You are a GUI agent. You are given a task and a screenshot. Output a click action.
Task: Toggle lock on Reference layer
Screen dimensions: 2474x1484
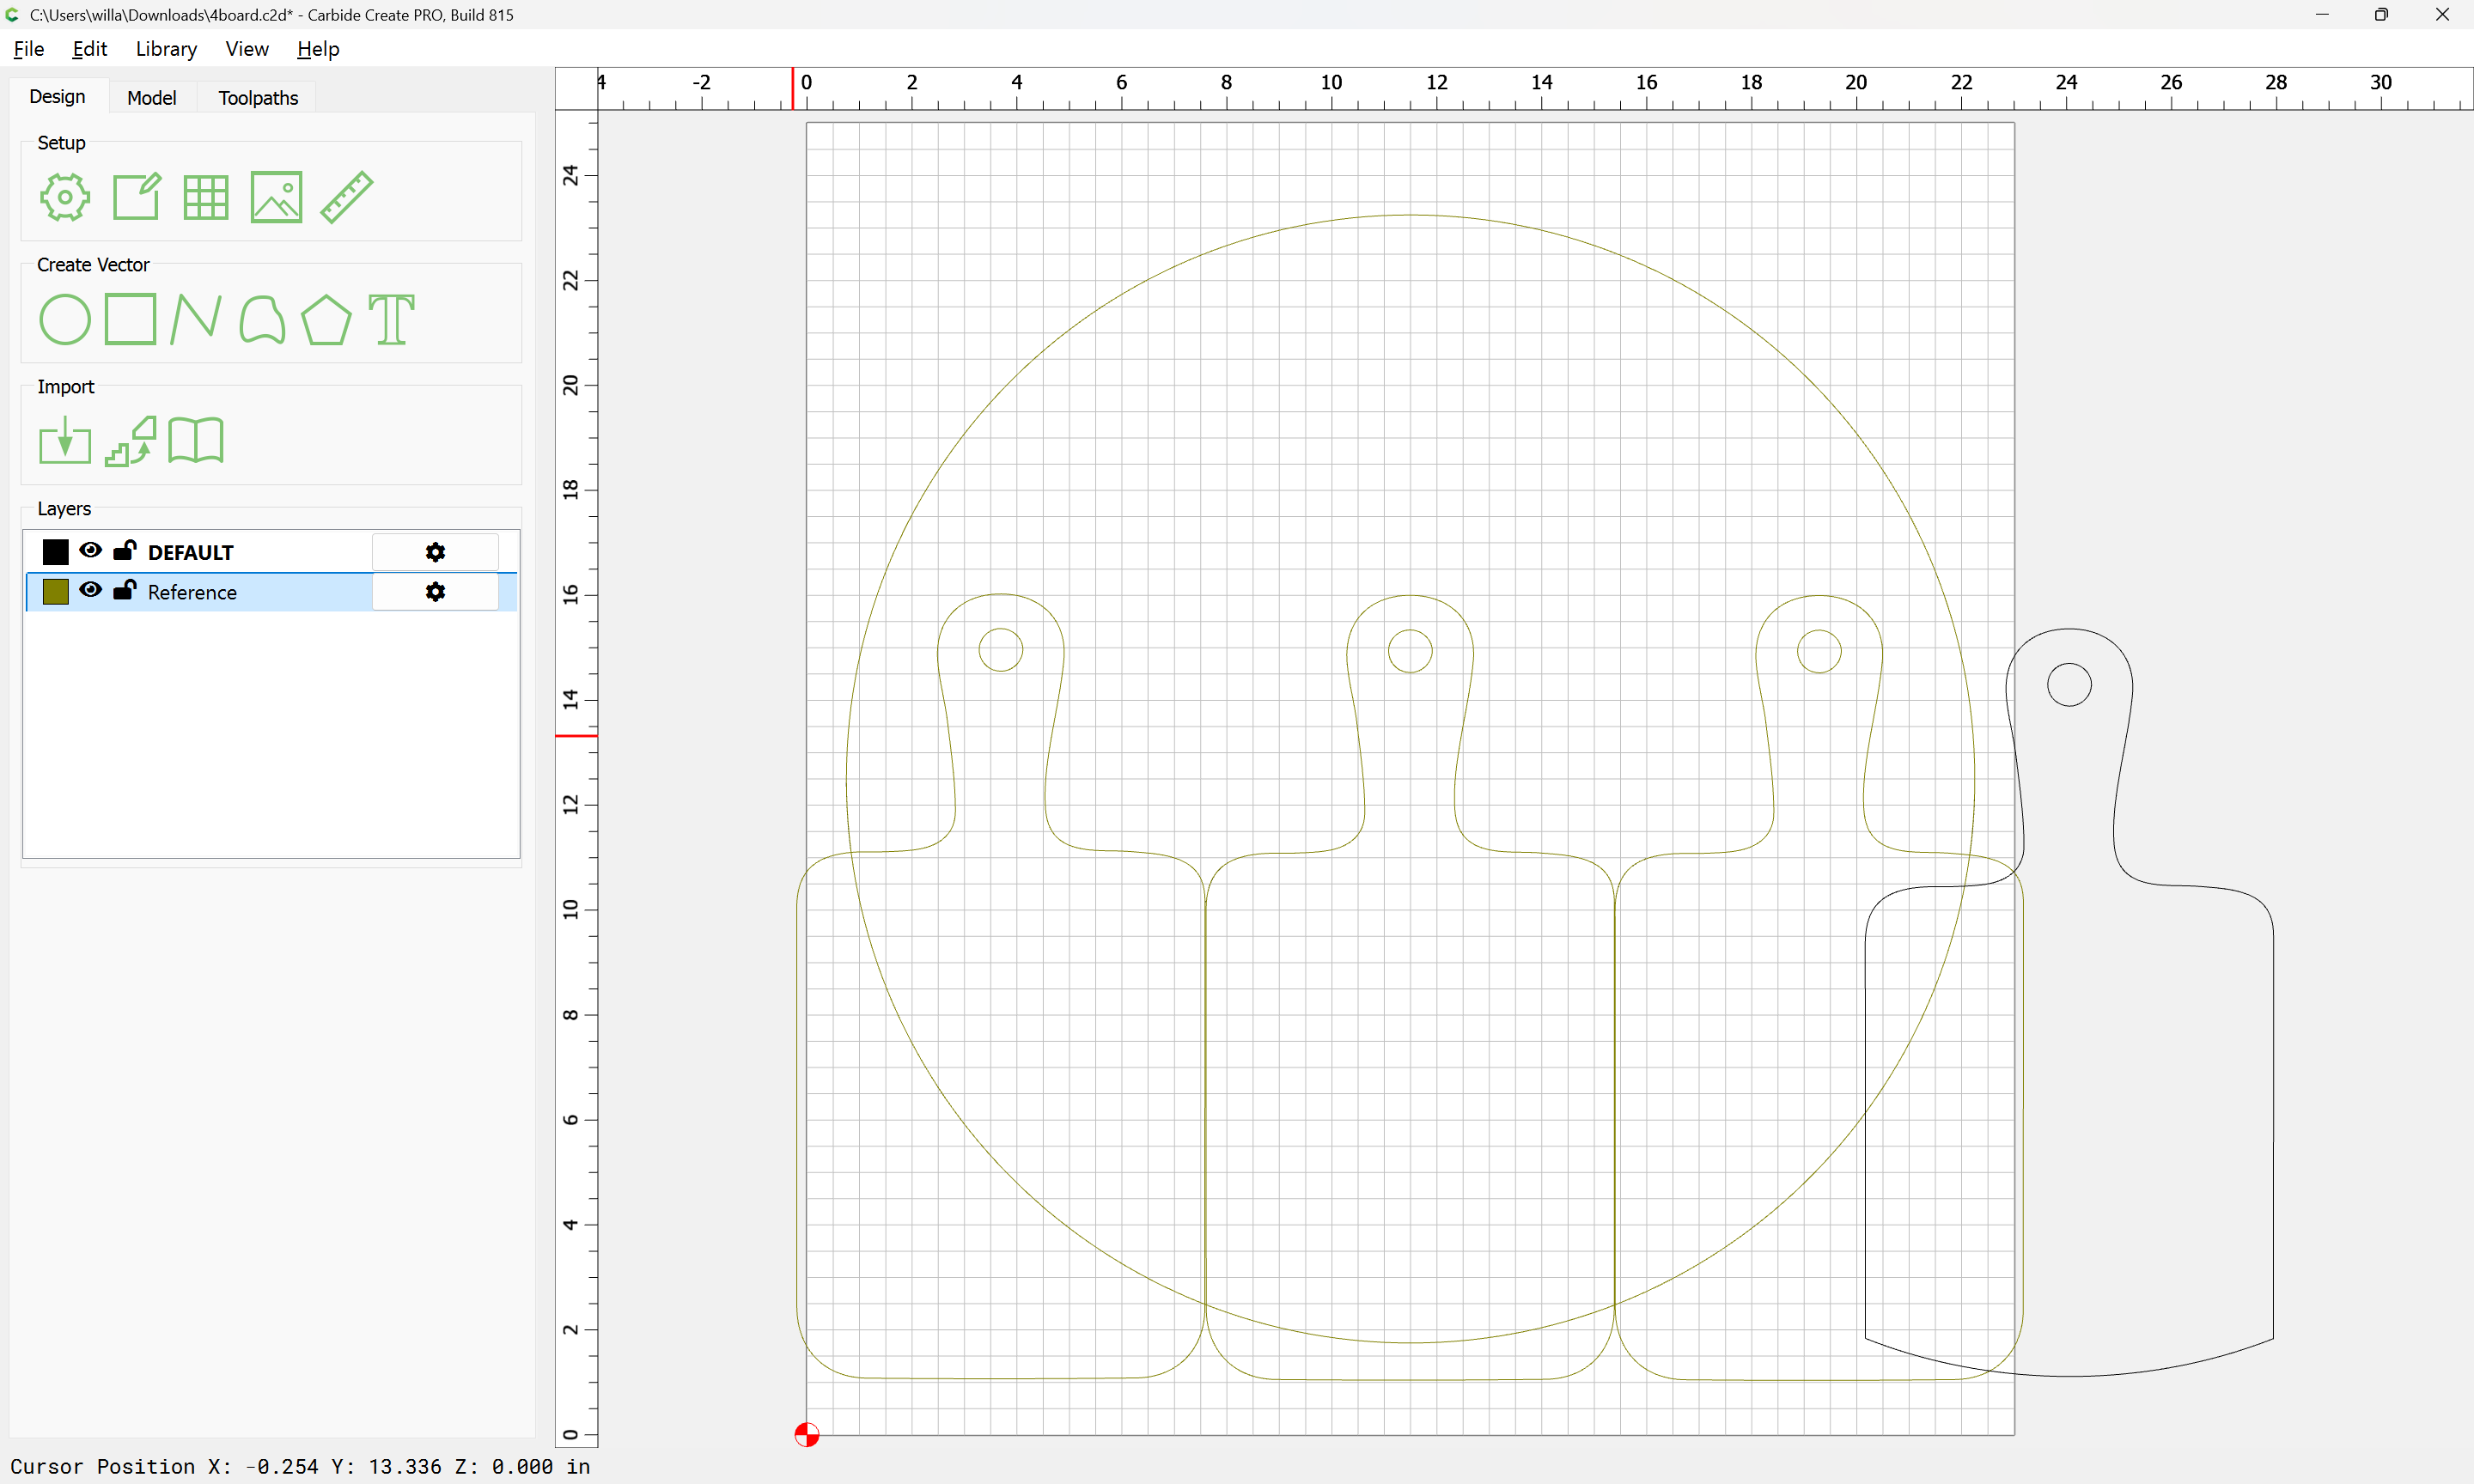(125, 590)
